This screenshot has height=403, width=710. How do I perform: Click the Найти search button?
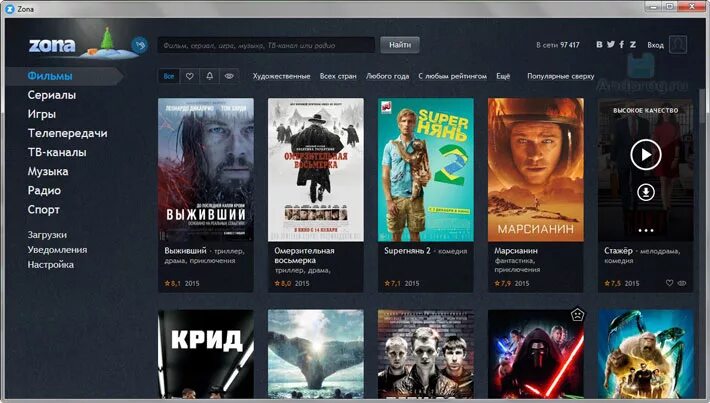tap(400, 45)
